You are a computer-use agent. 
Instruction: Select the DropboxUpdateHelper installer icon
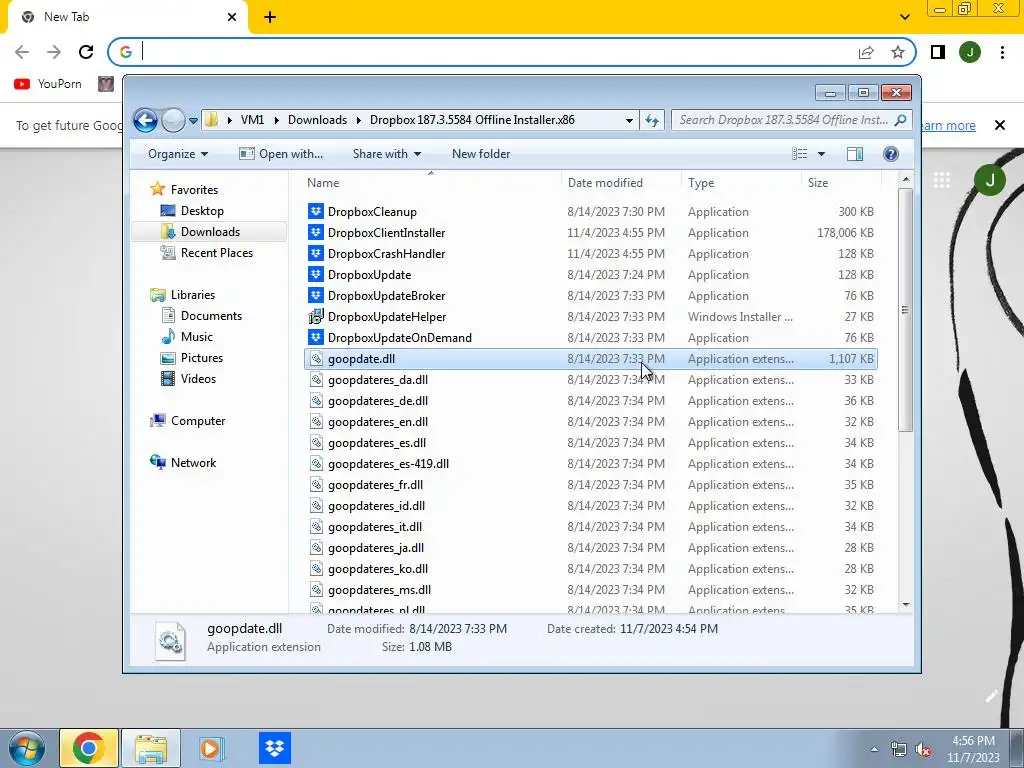click(x=316, y=316)
